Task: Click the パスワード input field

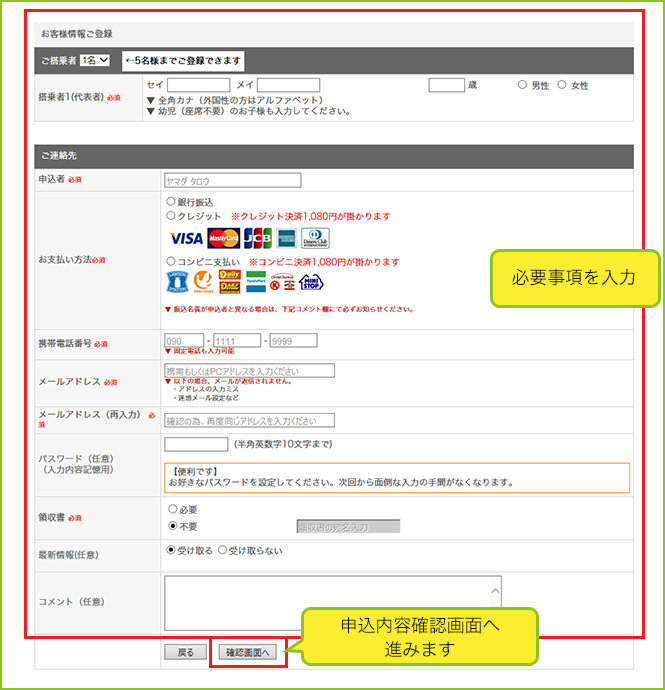Action: tap(196, 444)
